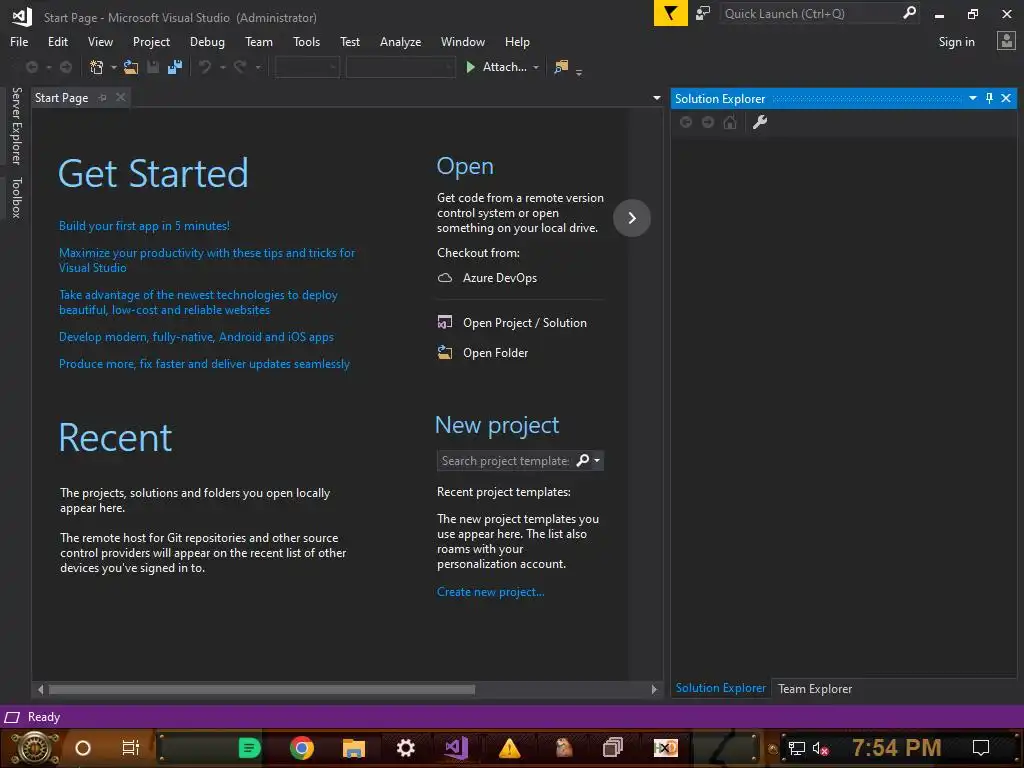This screenshot has height=768, width=1024.
Task: Click the Redo toolbar icon
Action: pyautogui.click(x=240, y=67)
